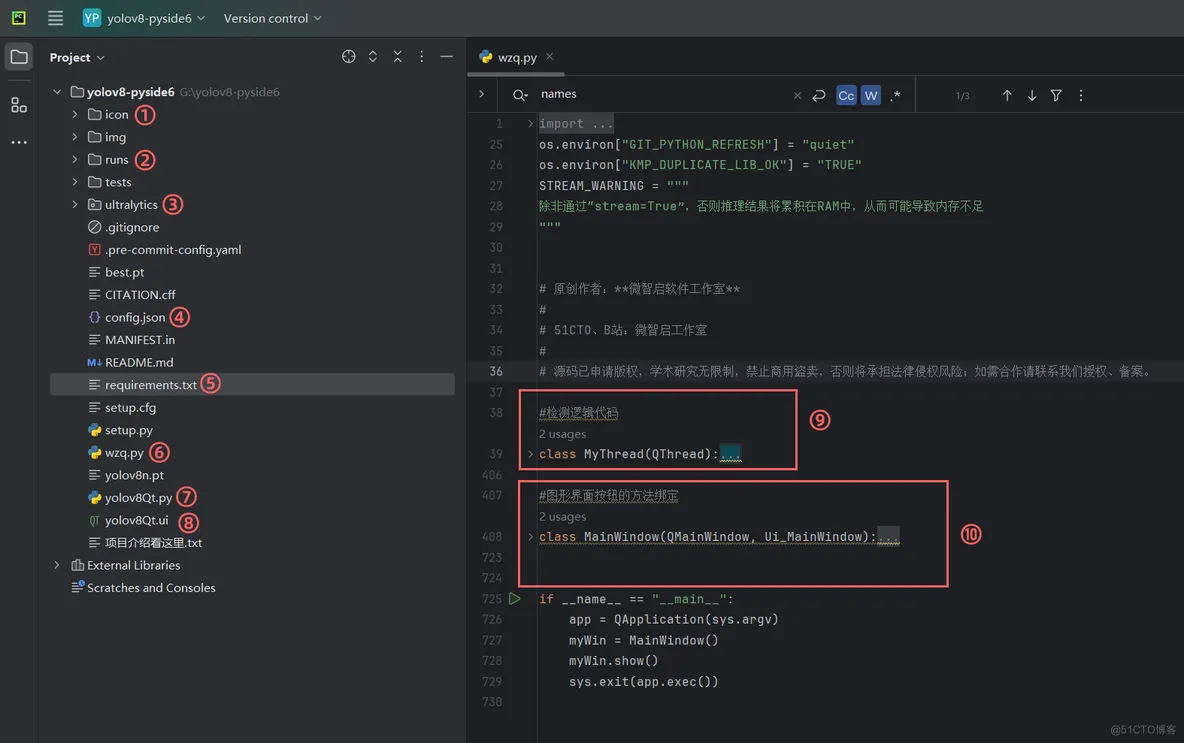Jump to next match with down arrow icon
Screen dimensions: 1184x743
1031,95
